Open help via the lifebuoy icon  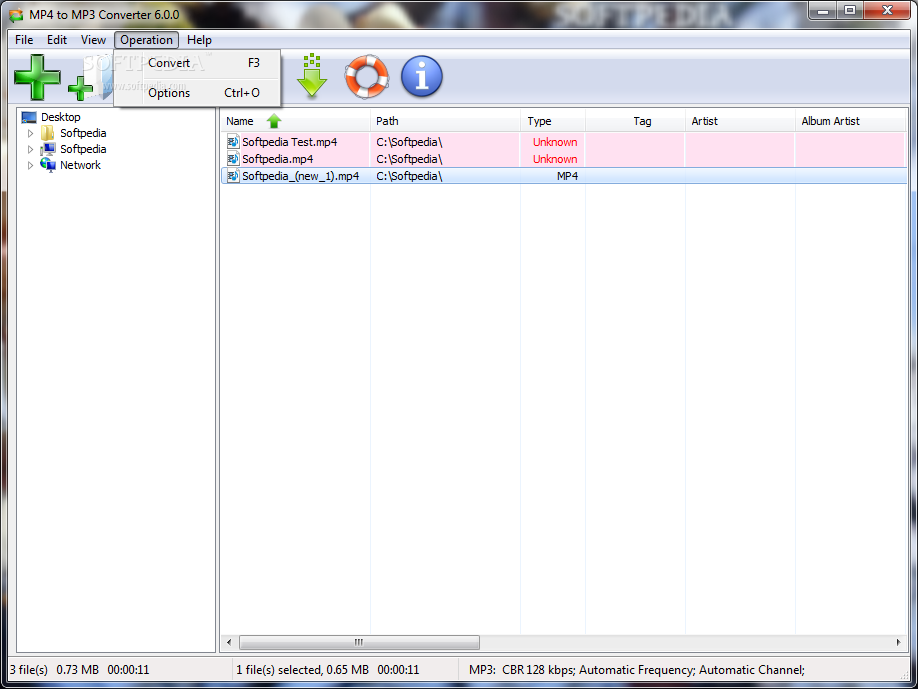[x=367, y=77]
